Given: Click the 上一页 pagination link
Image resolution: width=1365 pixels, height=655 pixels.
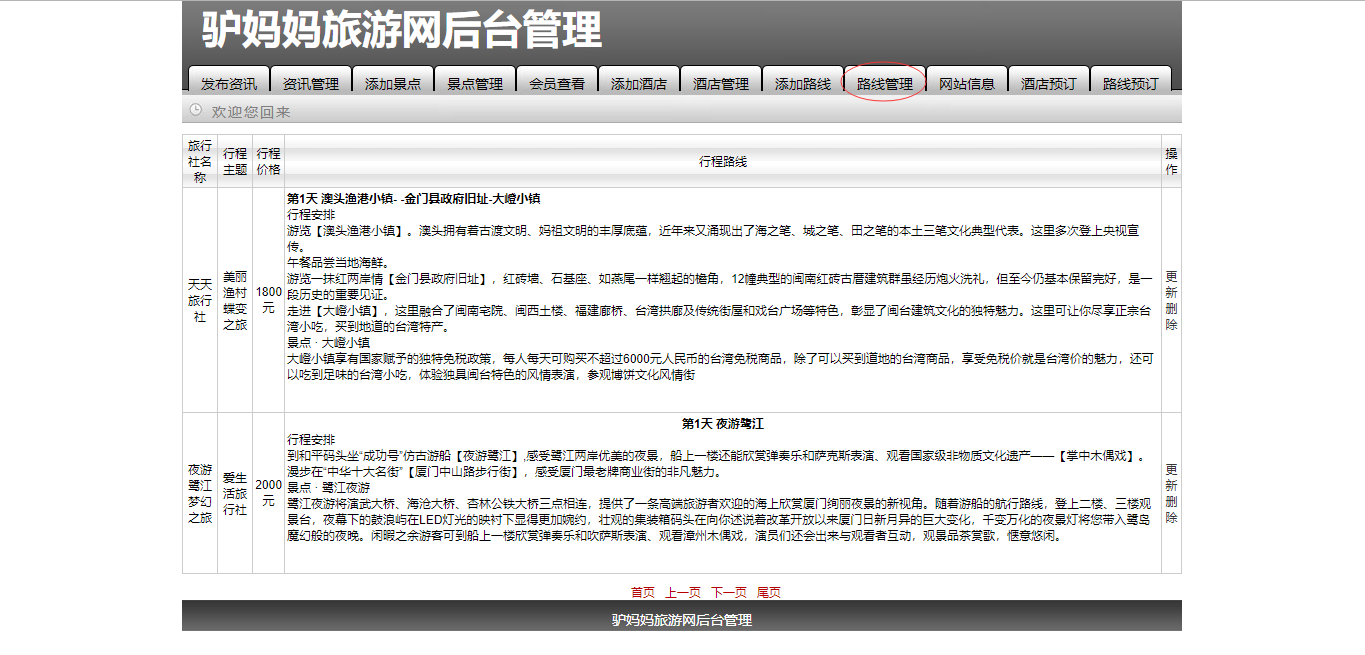Looking at the screenshot, I should point(684,592).
